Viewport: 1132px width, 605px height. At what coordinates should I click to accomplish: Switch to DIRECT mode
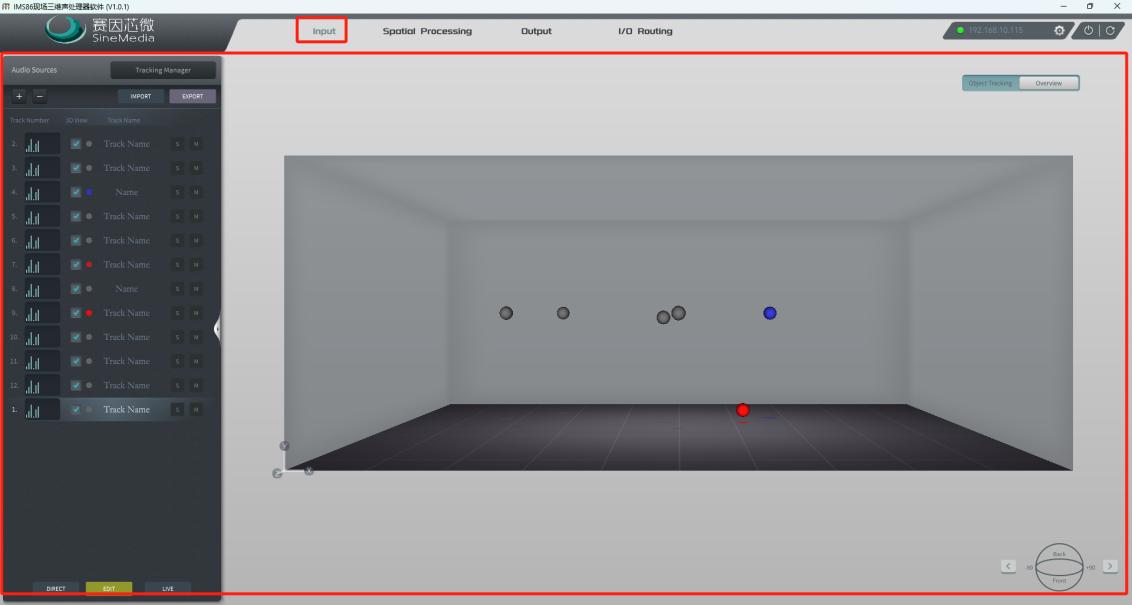(56, 588)
